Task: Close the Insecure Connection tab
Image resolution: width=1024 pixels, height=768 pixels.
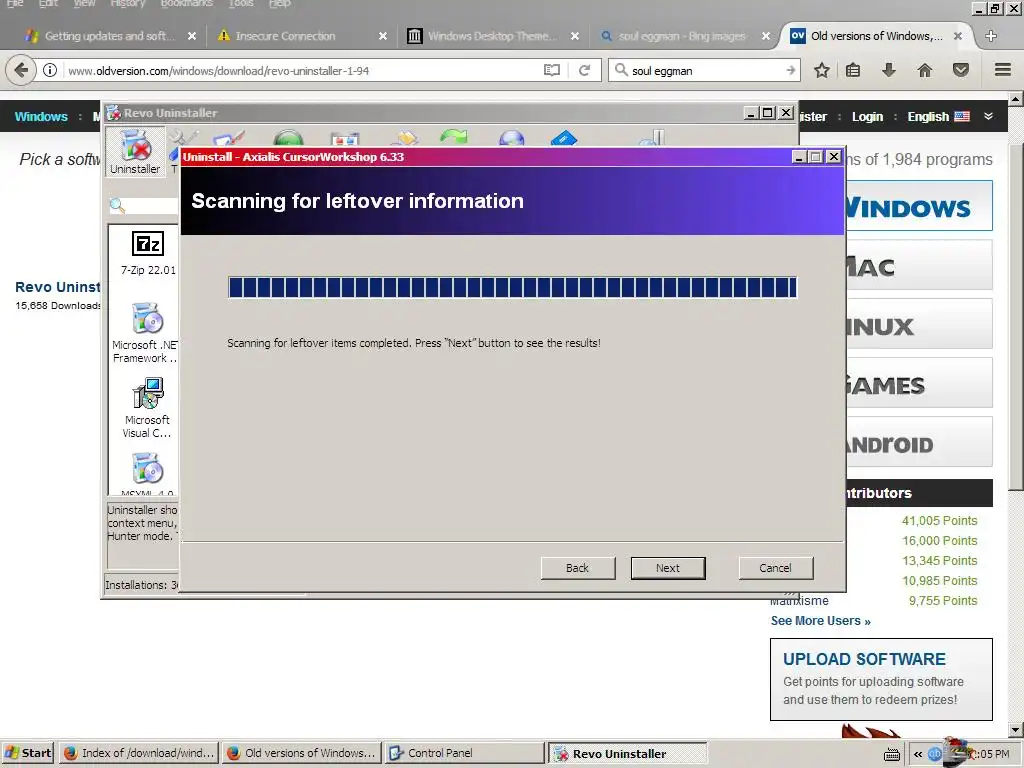Action: [383, 37]
